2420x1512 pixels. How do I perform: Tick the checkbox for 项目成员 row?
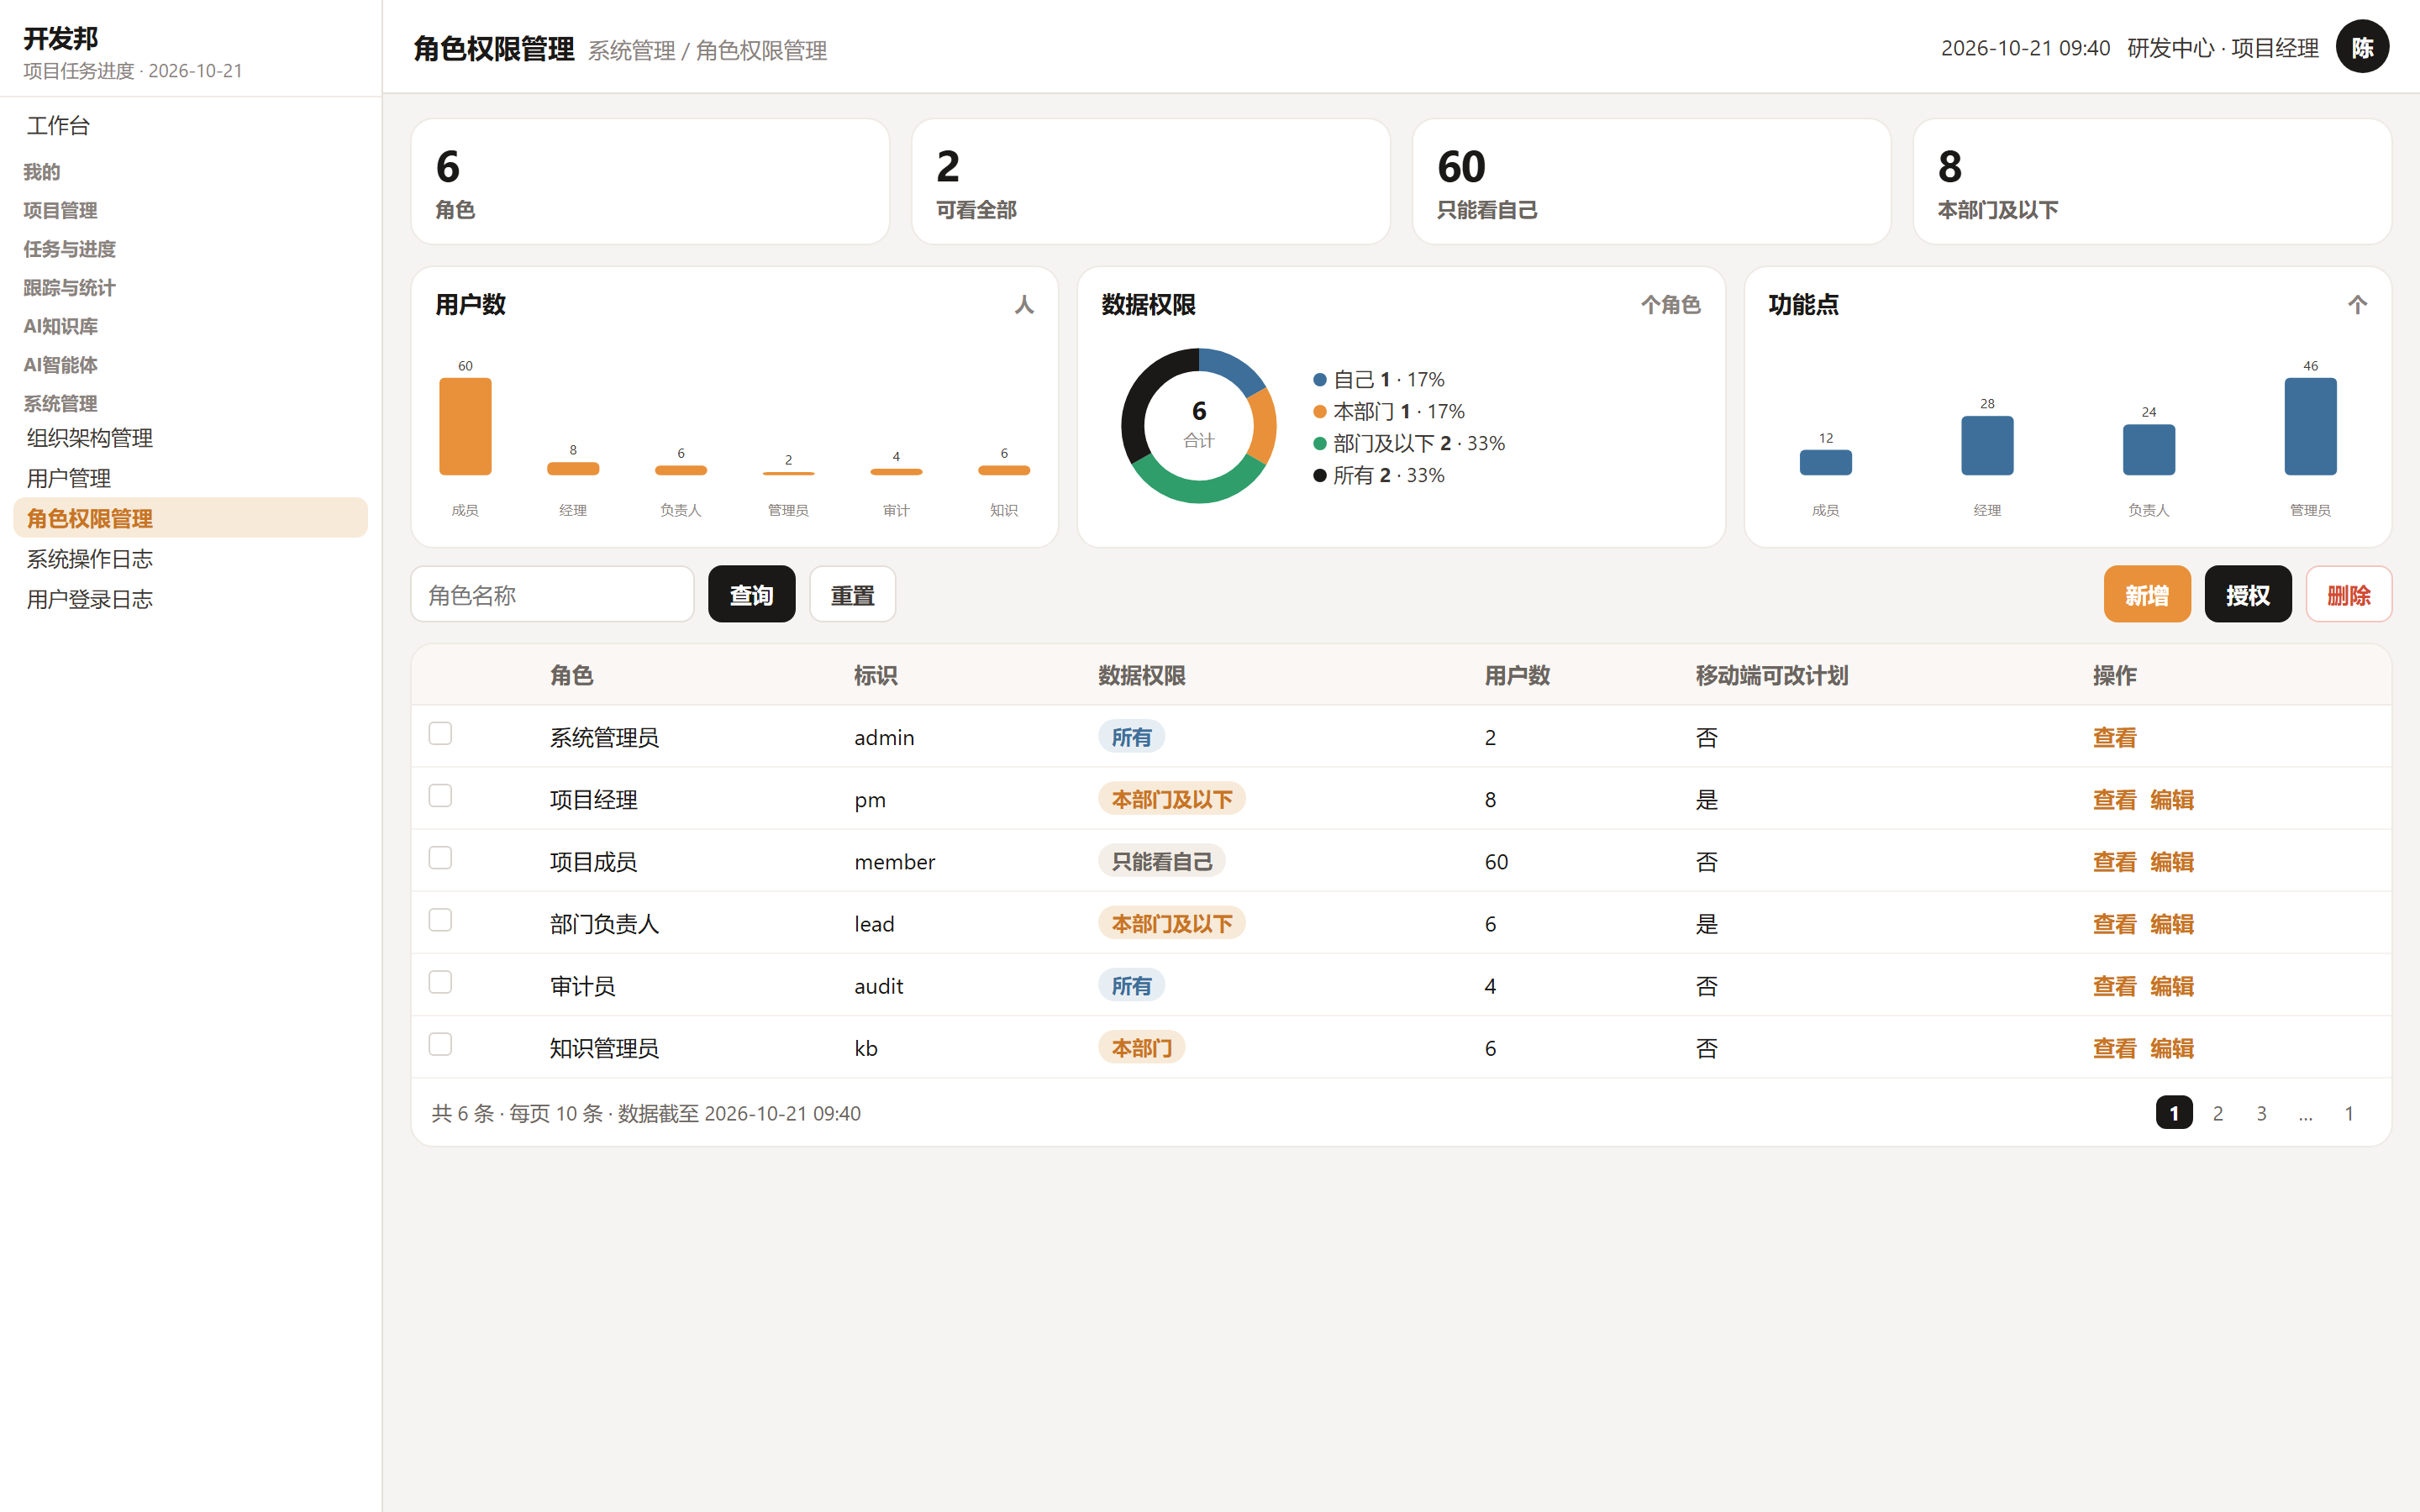pyautogui.click(x=440, y=858)
